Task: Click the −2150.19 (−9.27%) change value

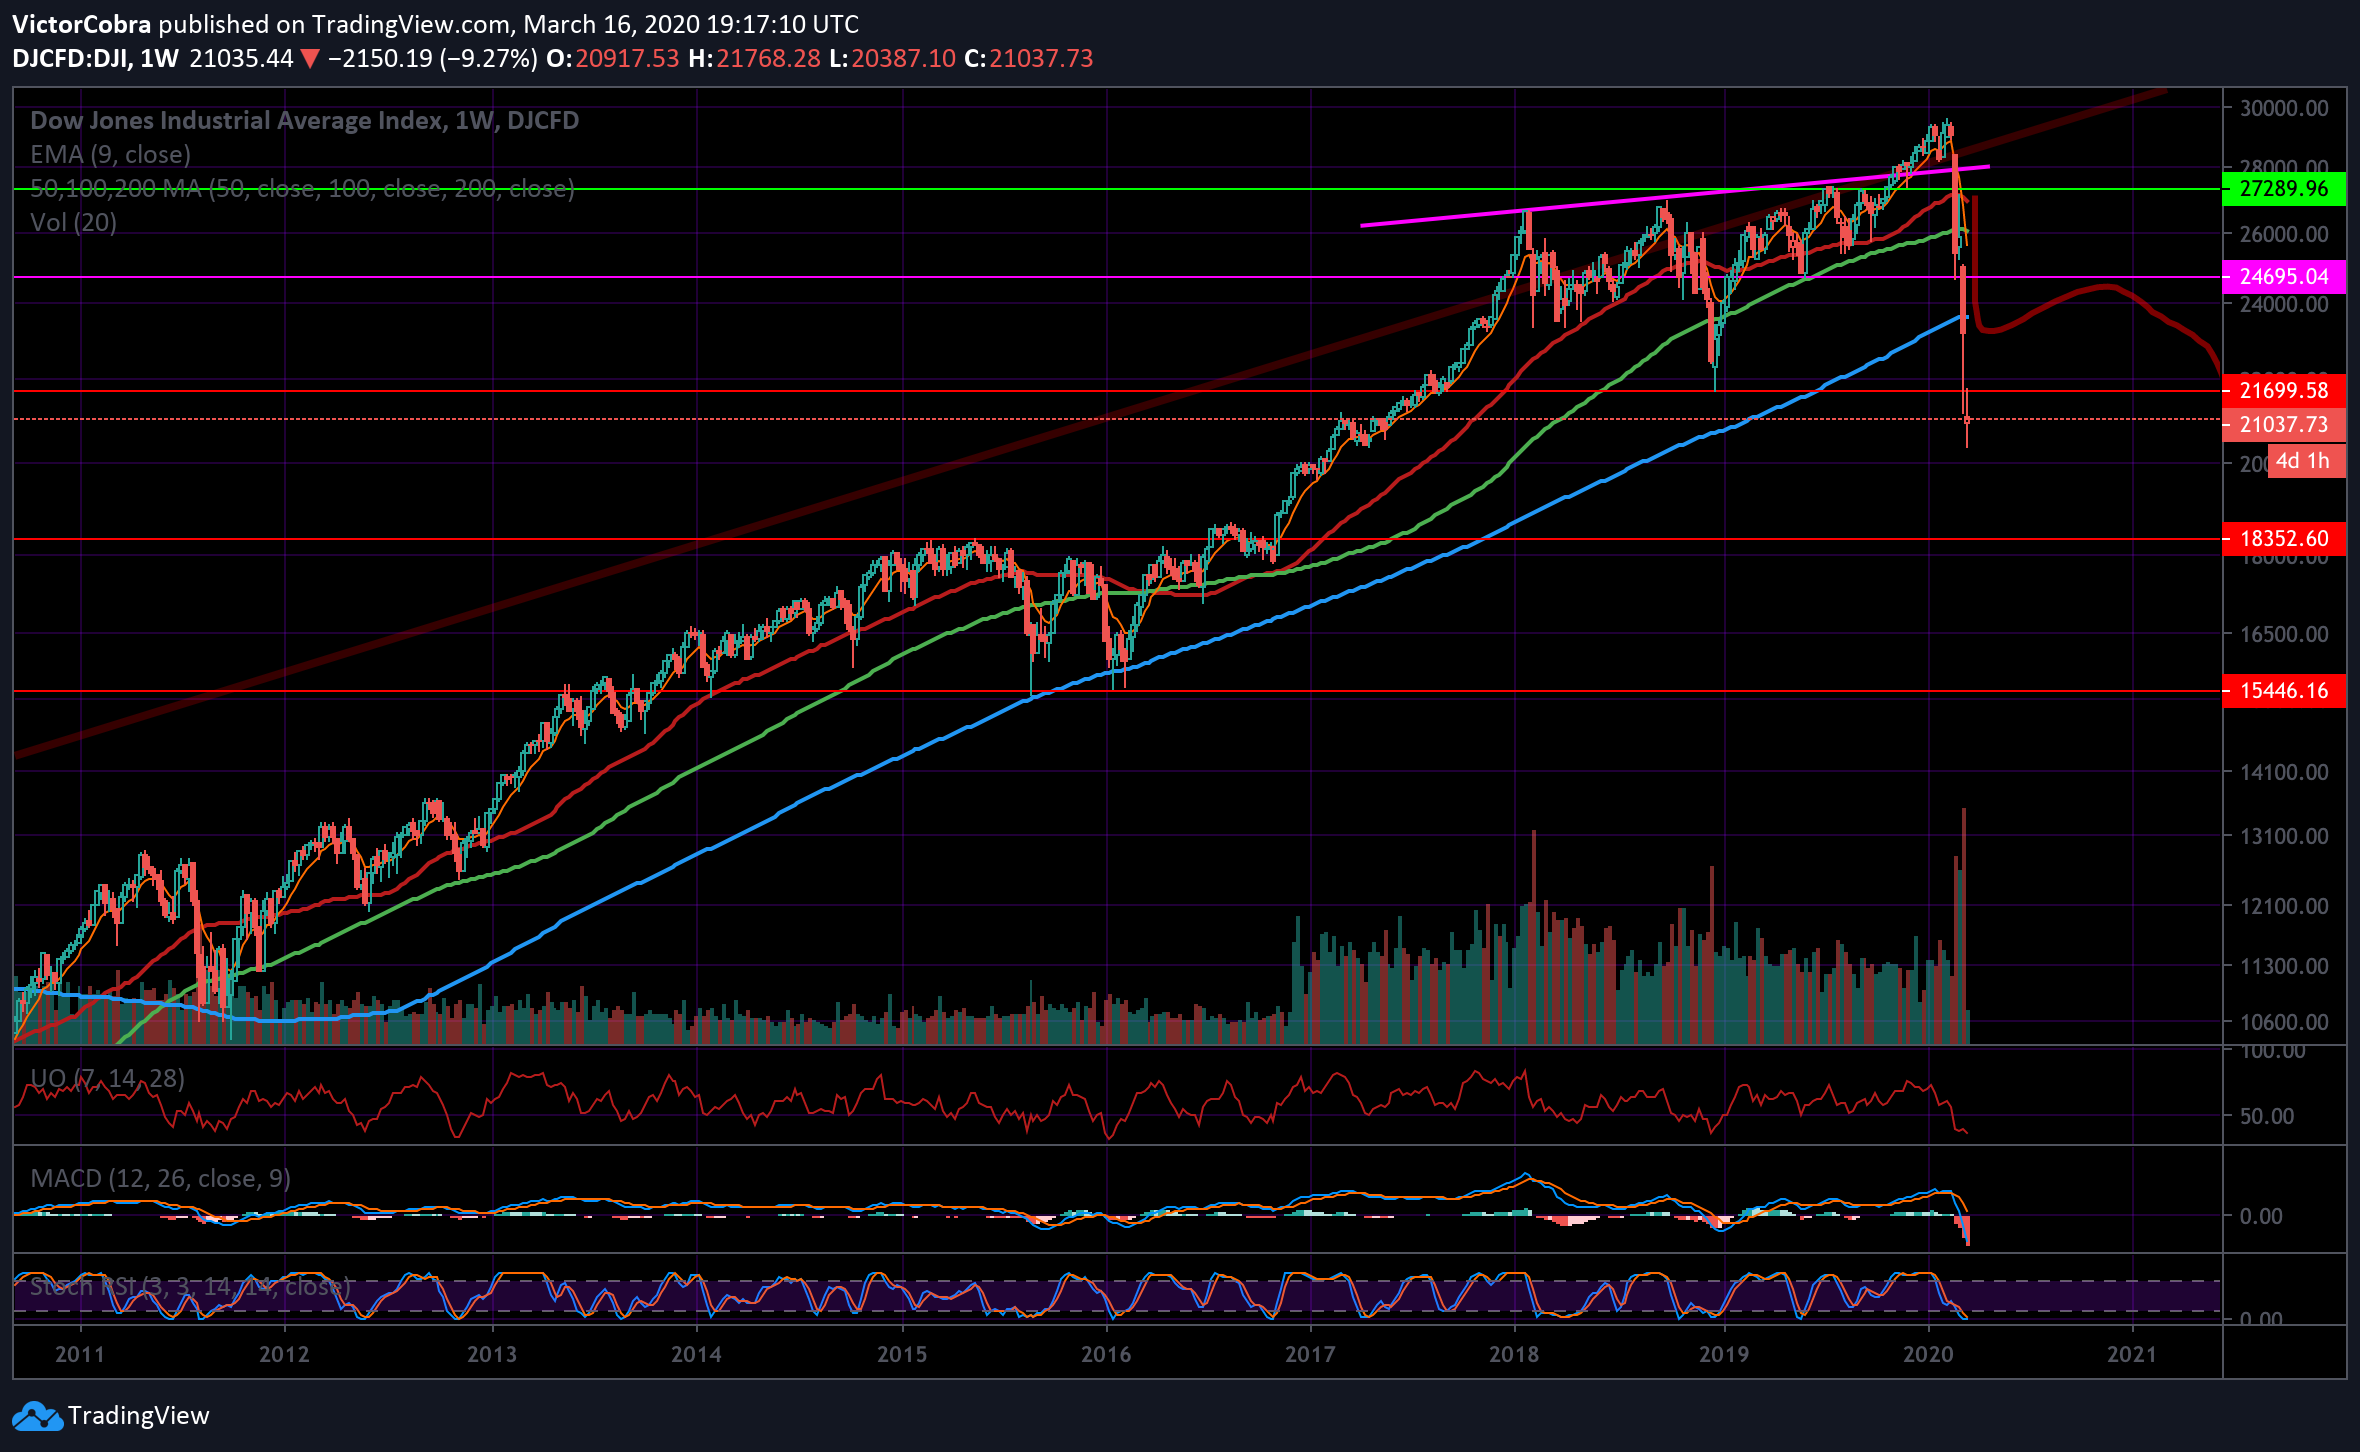Action: [x=432, y=58]
